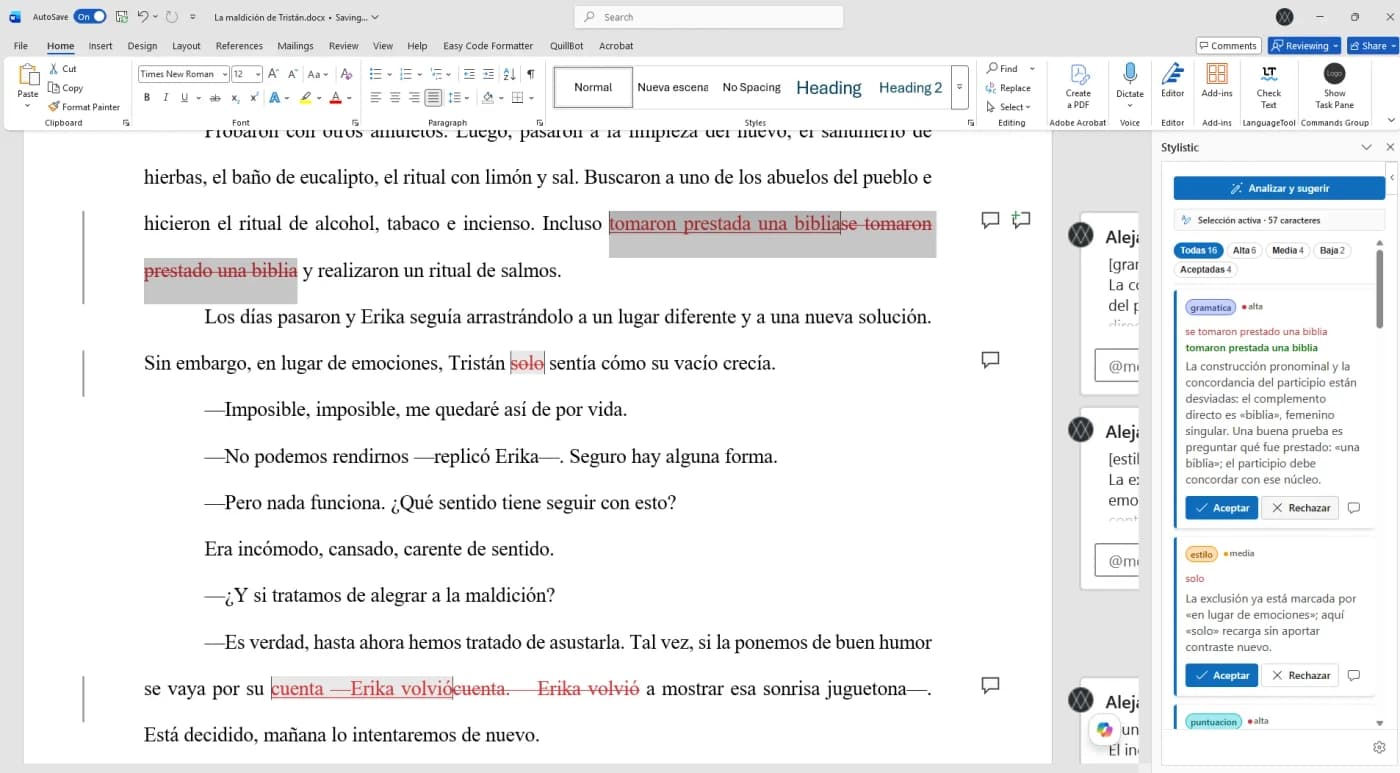Click Rechazar on the 'solo' suggestion
1400x773 pixels.
pyautogui.click(x=1300, y=675)
